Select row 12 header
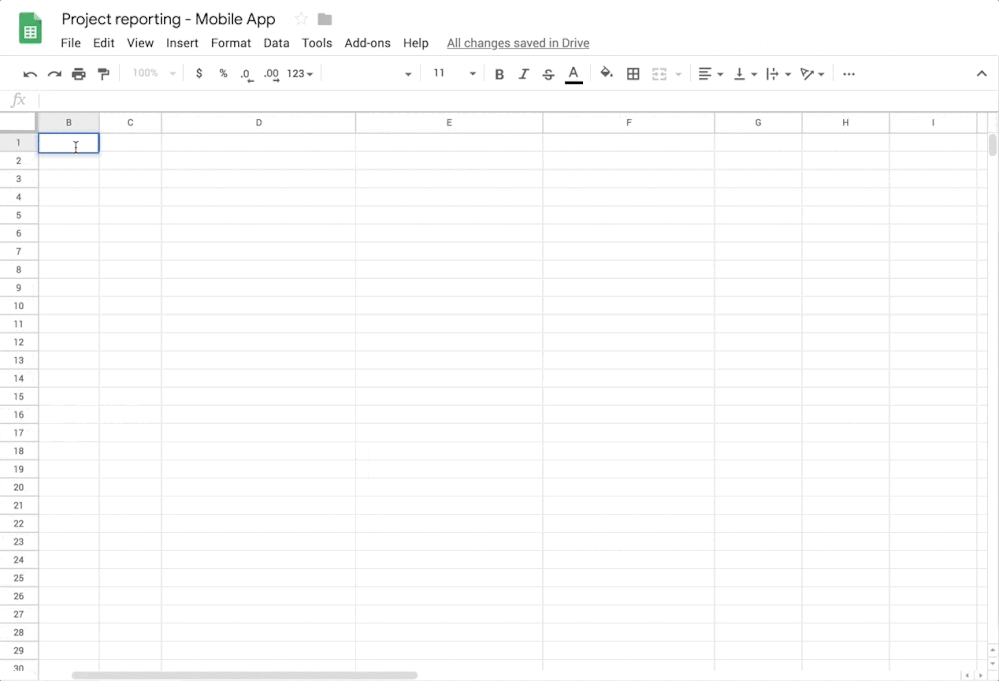The image size is (999, 681). point(18,342)
